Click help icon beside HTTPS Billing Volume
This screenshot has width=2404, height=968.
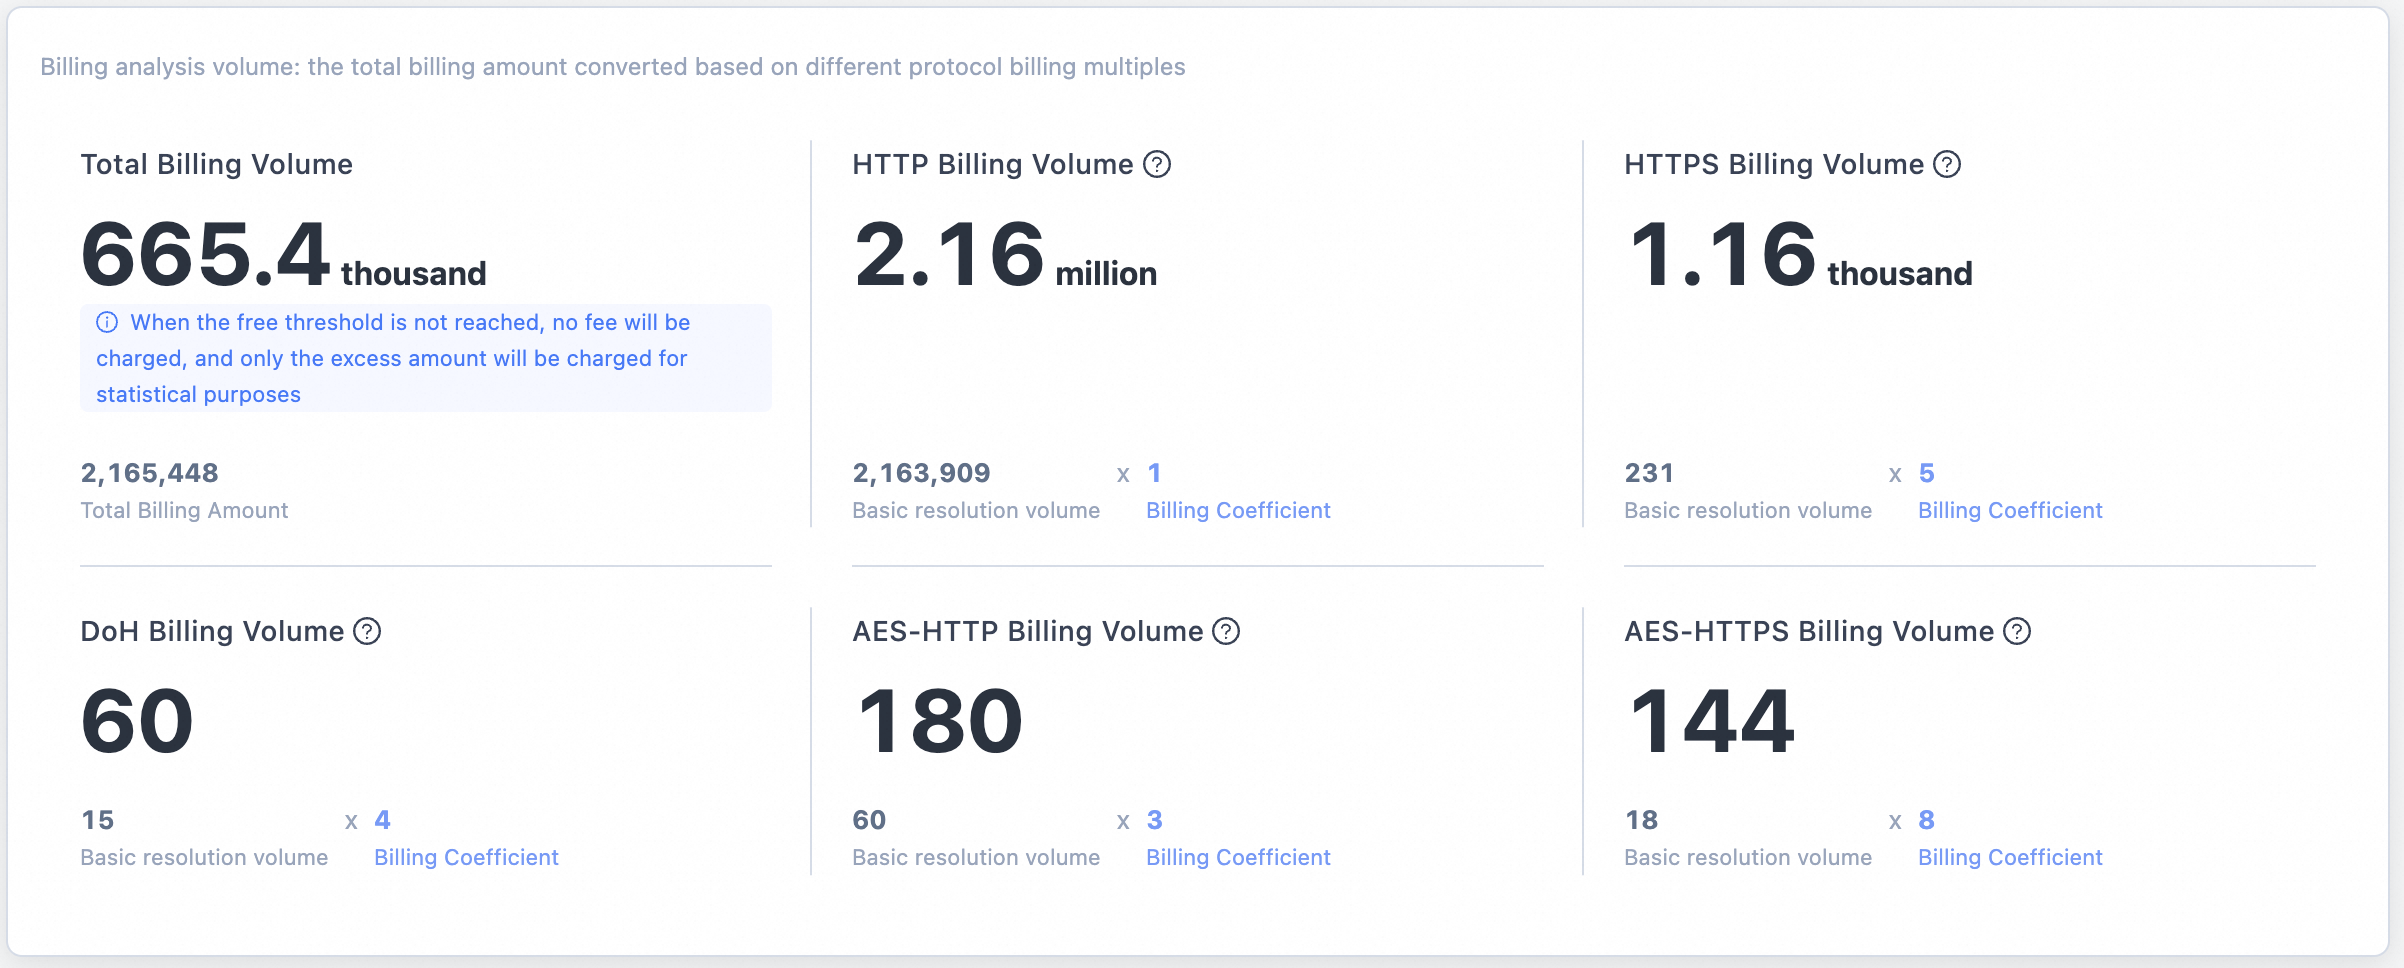click(1947, 164)
